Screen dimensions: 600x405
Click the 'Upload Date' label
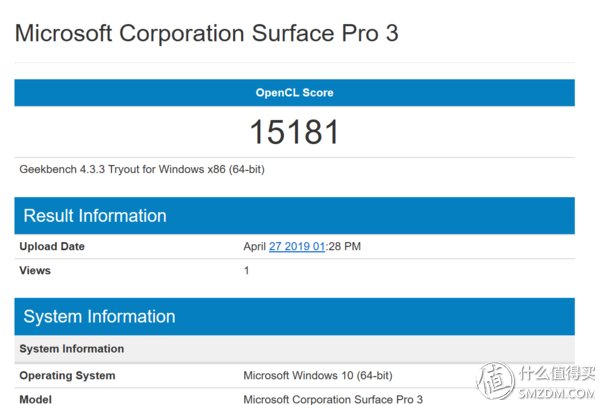coord(52,246)
